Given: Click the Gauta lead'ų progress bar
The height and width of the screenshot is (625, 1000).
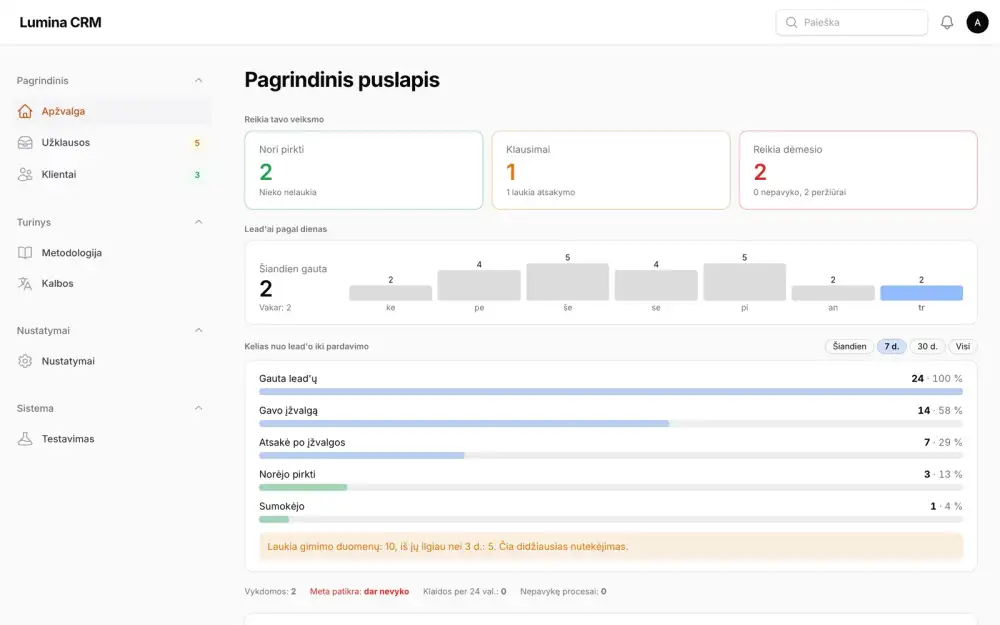Looking at the screenshot, I should coord(611,392).
